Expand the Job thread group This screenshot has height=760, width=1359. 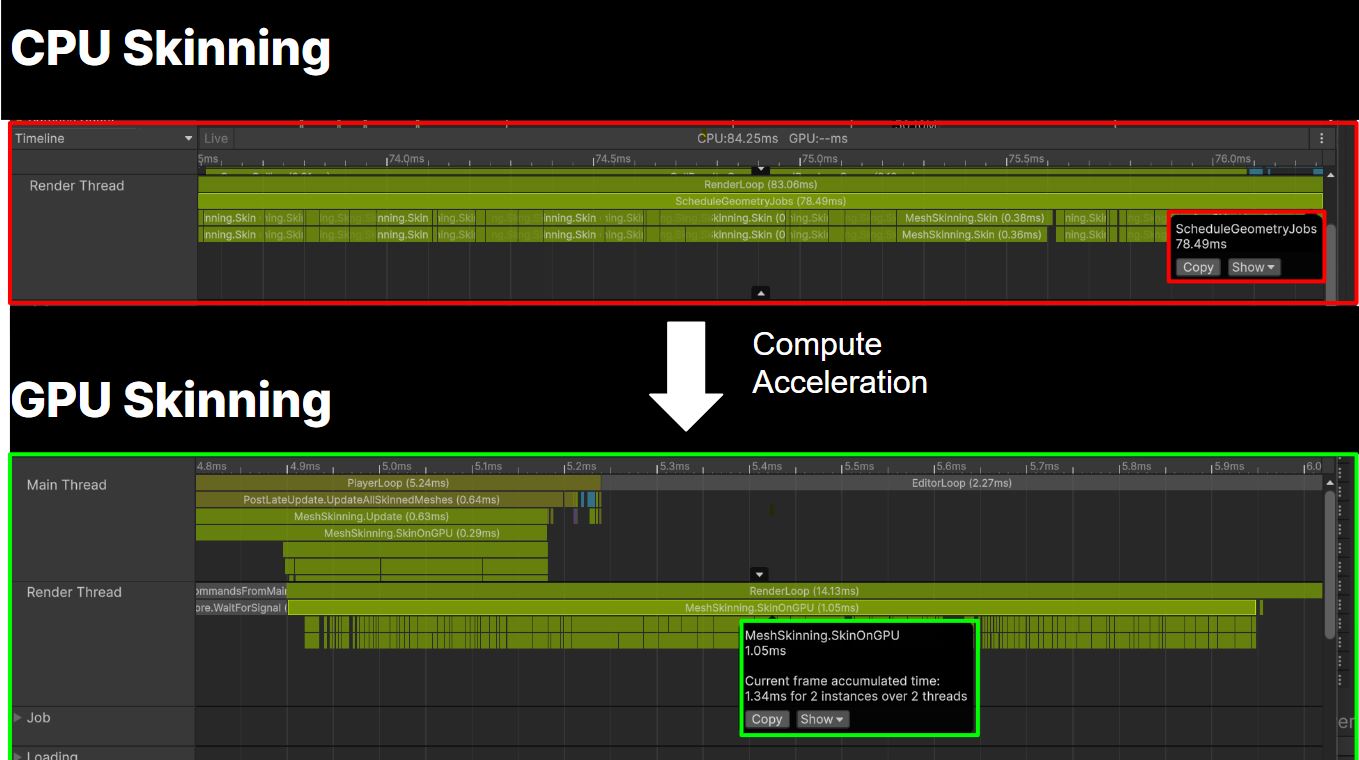coord(18,718)
